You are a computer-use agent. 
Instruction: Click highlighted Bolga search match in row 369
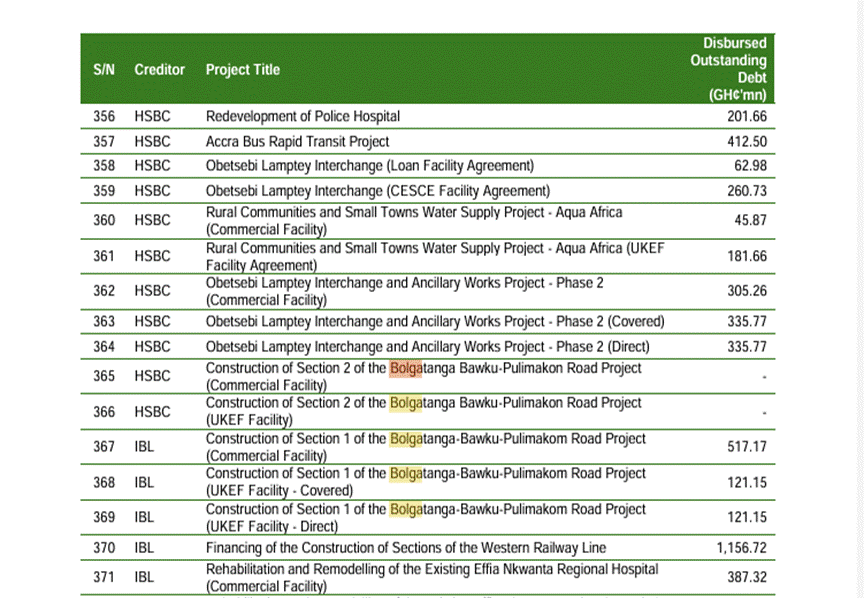coord(406,510)
